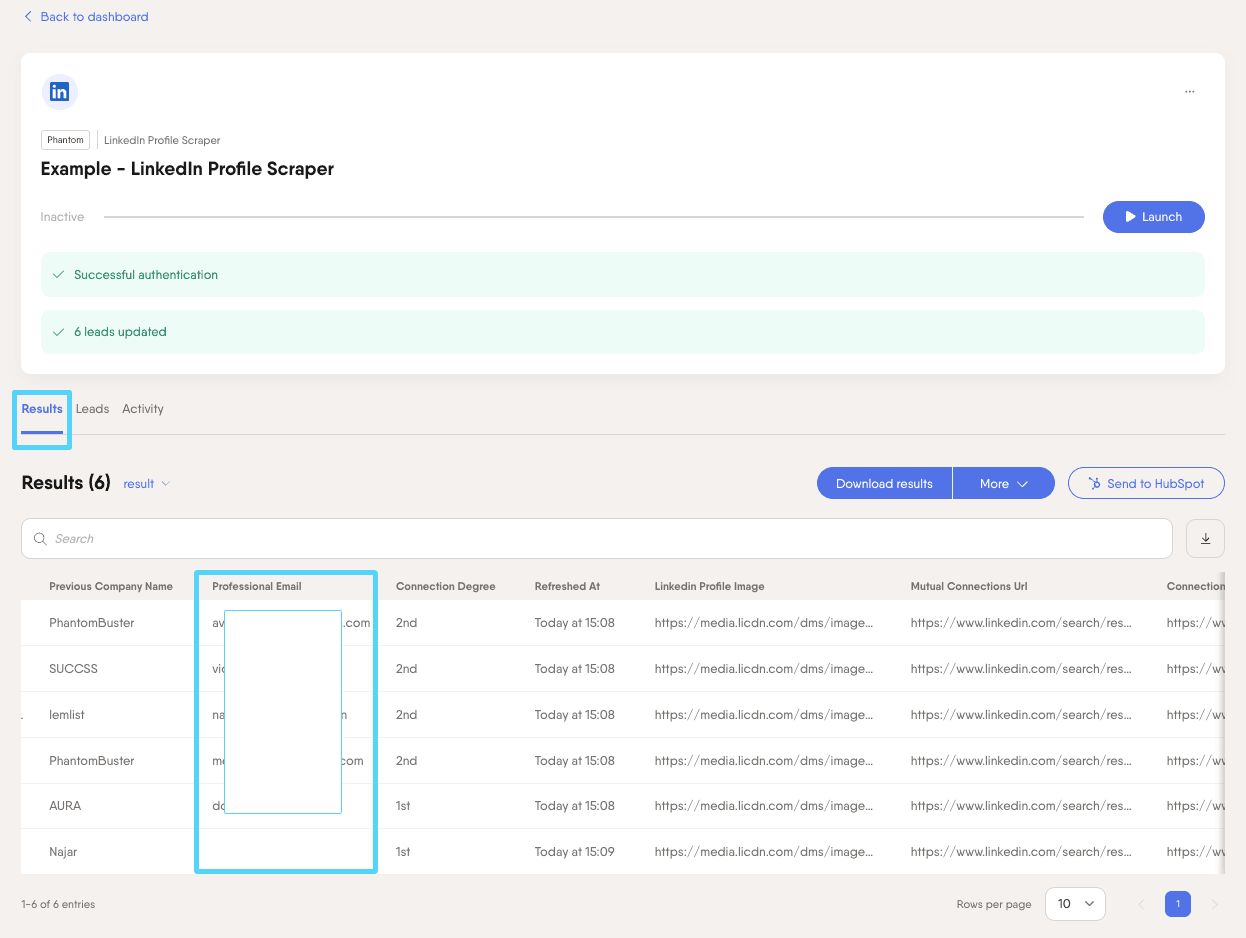Select the SUCCSS company cell
The width and height of the screenshot is (1246, 938).
click(74, 669)
